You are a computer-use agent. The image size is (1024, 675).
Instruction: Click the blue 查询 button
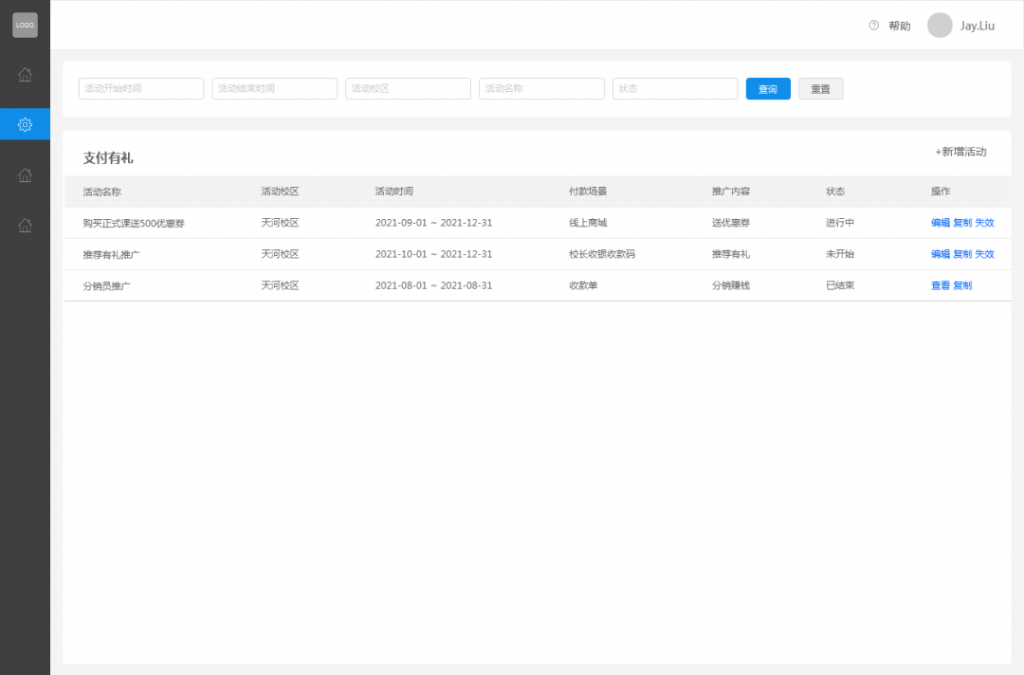click(768, 89)
